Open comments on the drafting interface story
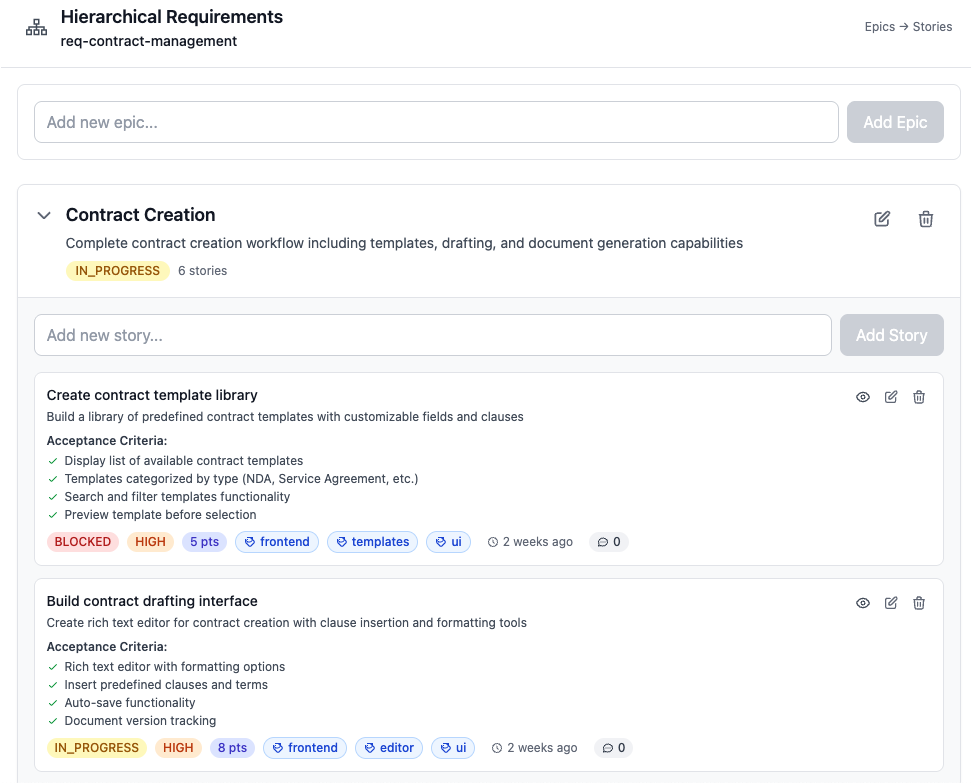This screenshot has height=783, width=971. coord(613,747)
